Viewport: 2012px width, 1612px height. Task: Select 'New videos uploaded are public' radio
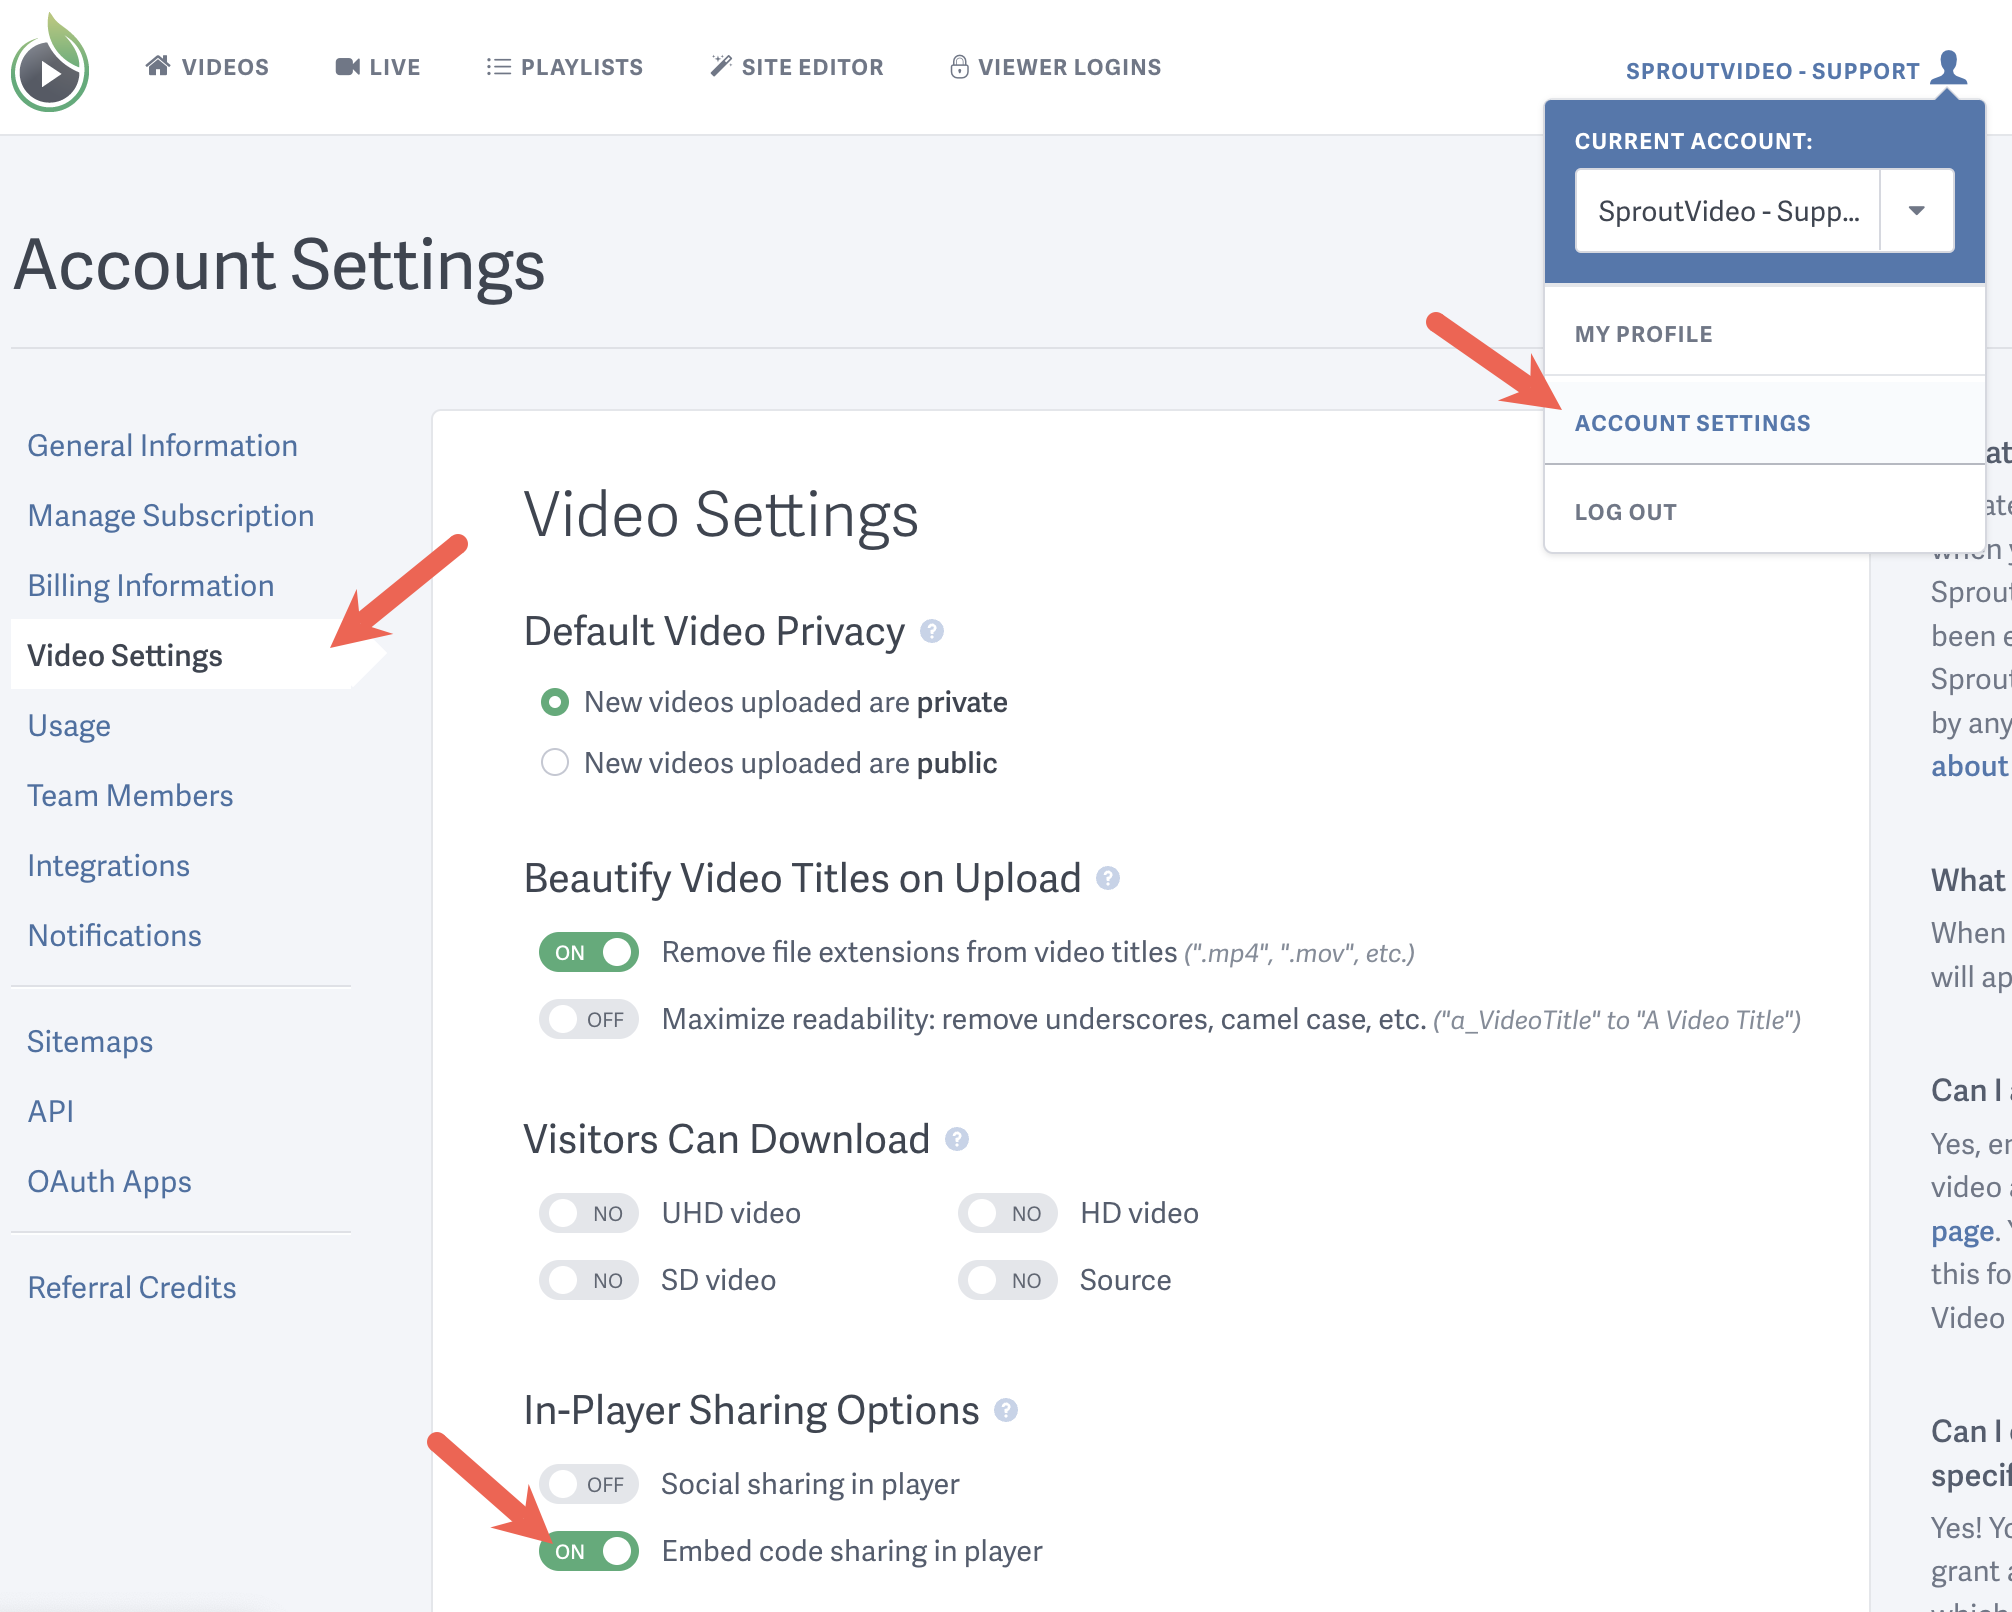[555, 763]
